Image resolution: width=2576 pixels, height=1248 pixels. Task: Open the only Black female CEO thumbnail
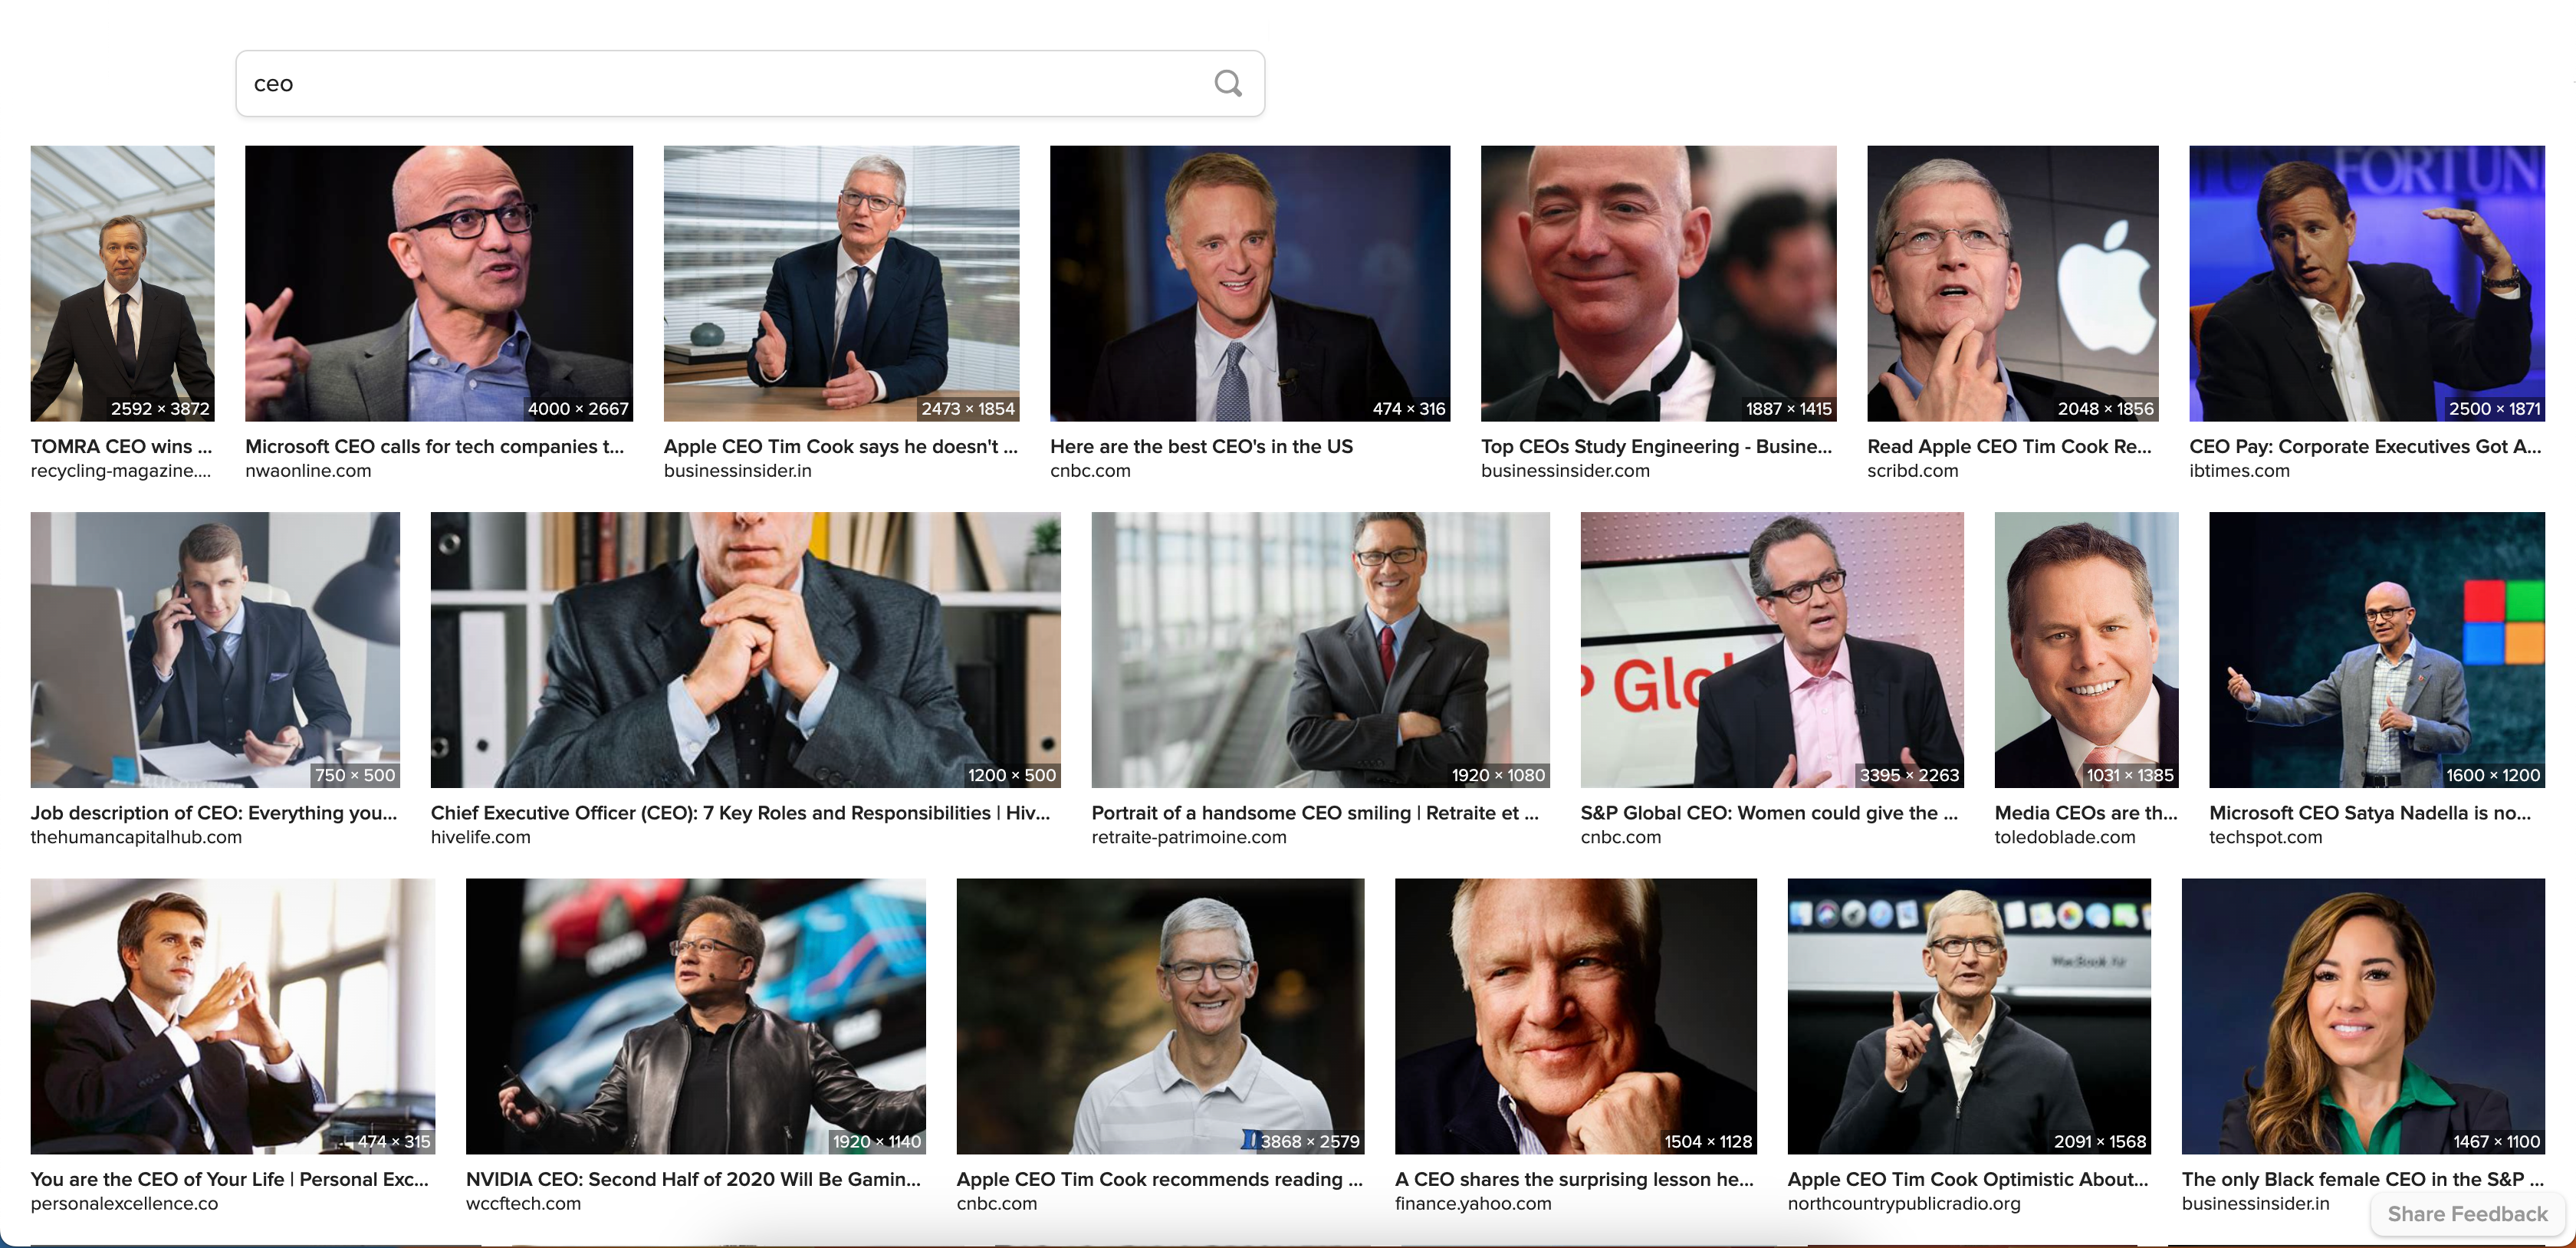click(x=2363, y=1016)
